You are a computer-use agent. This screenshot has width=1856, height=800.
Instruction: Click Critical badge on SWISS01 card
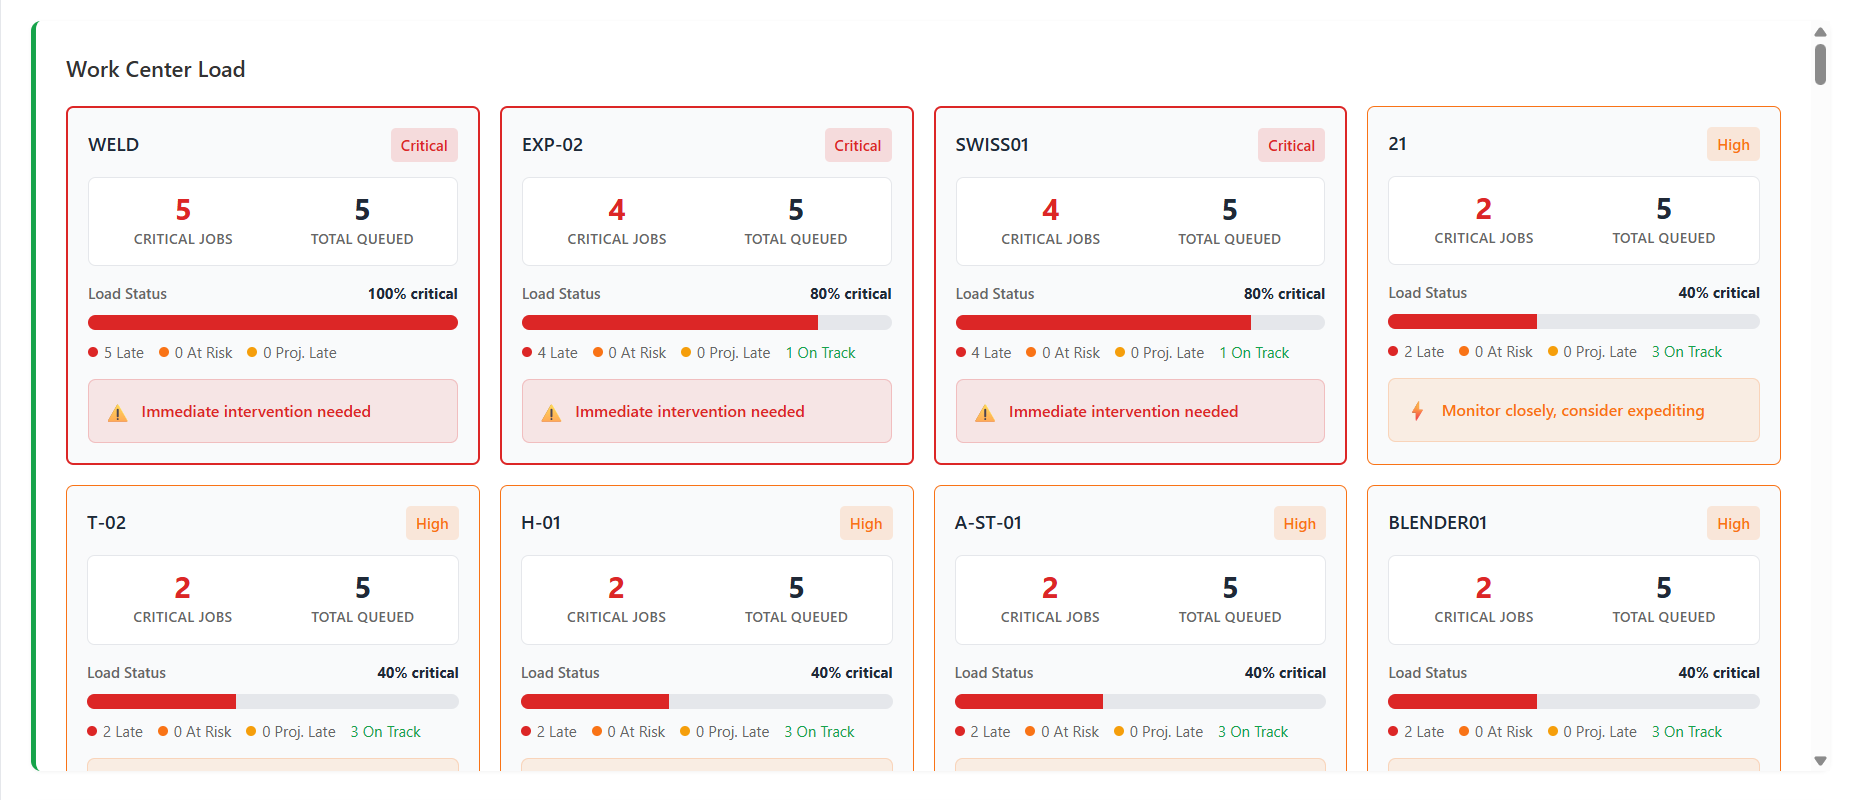[1291, 145]
